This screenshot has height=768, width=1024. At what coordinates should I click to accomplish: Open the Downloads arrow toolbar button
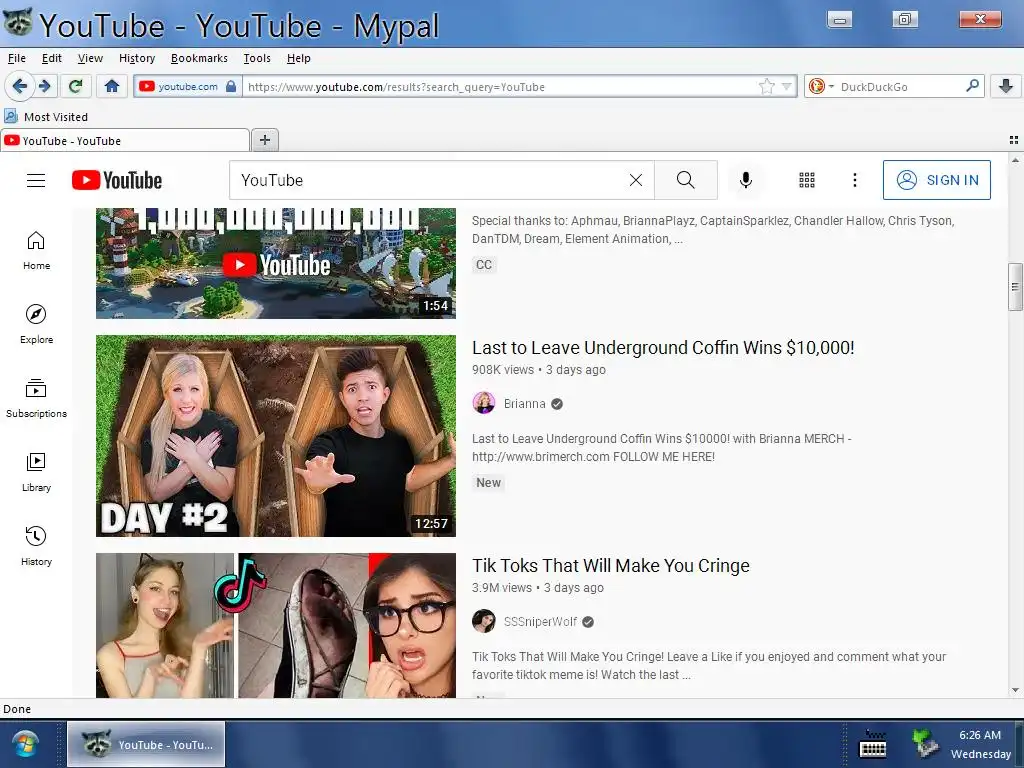click(x=1006, y=86)
